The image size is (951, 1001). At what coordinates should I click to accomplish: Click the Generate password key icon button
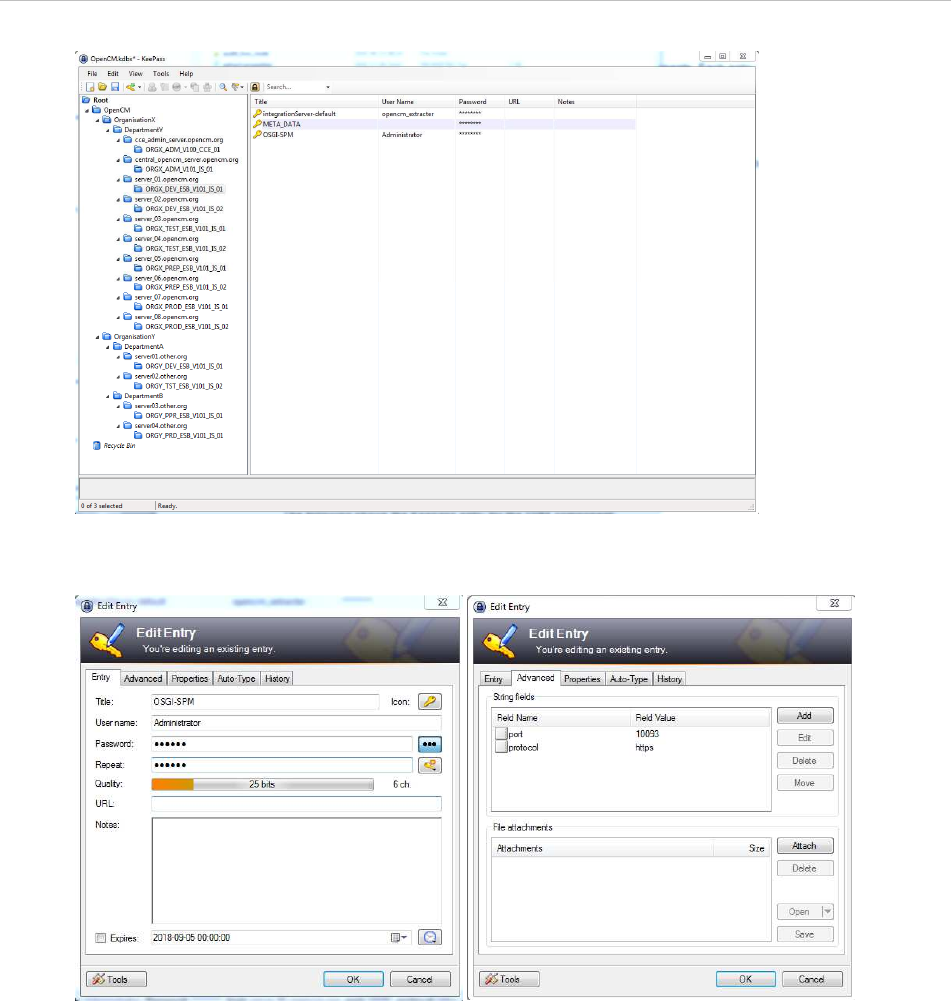coord(430,765)
